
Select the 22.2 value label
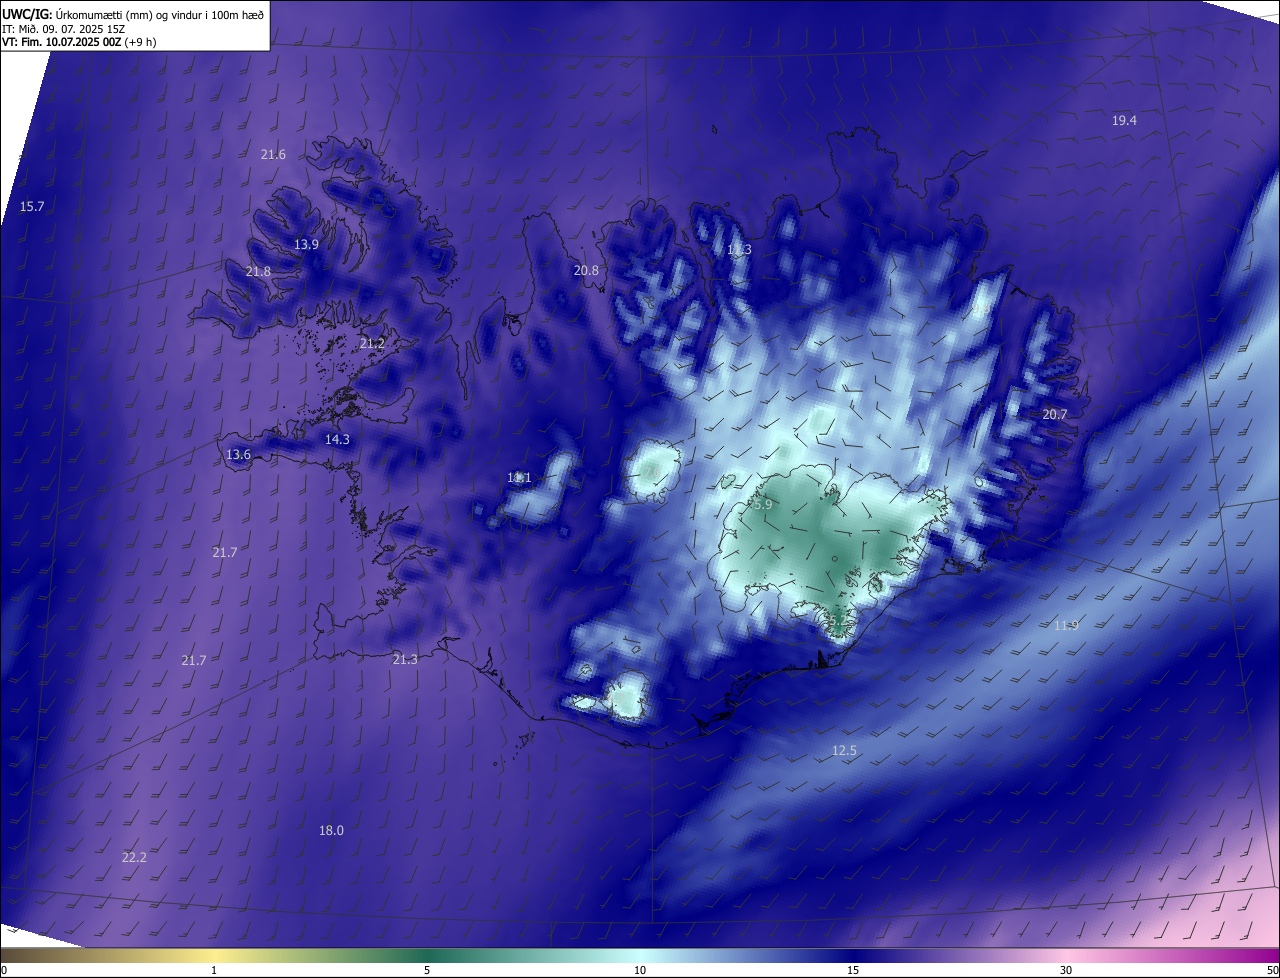134,857
